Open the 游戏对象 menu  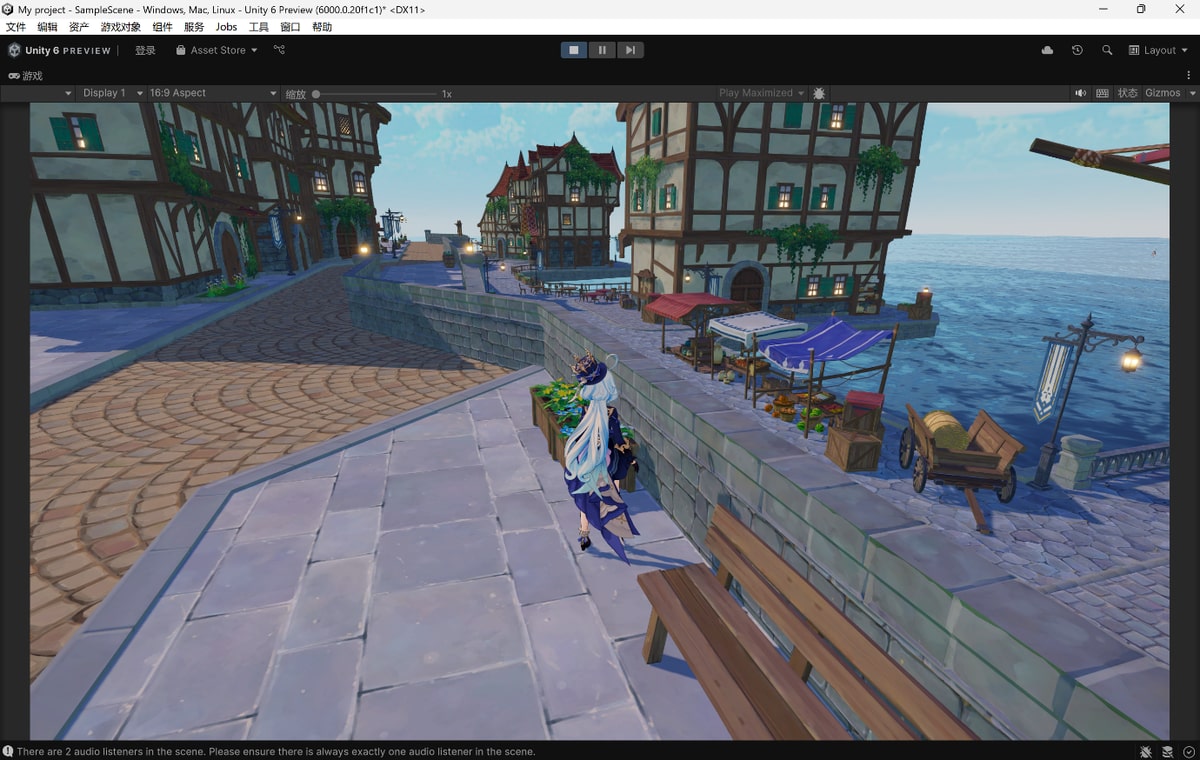pyautogui.click(x=120, y=27)
